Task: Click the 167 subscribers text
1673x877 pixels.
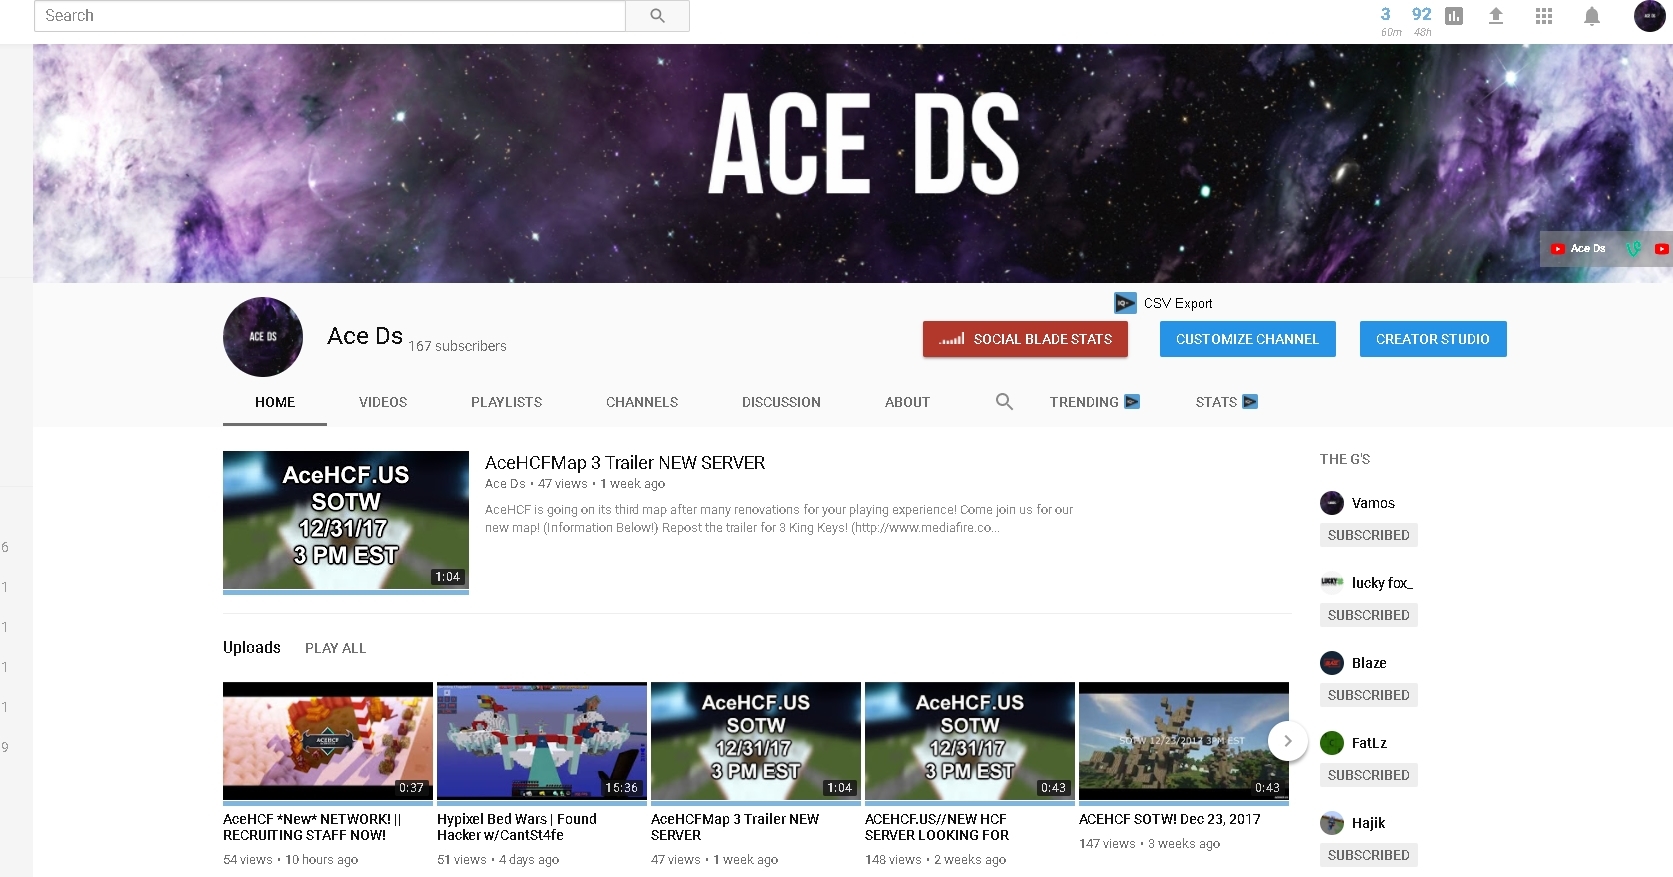Action: (457, 346)
